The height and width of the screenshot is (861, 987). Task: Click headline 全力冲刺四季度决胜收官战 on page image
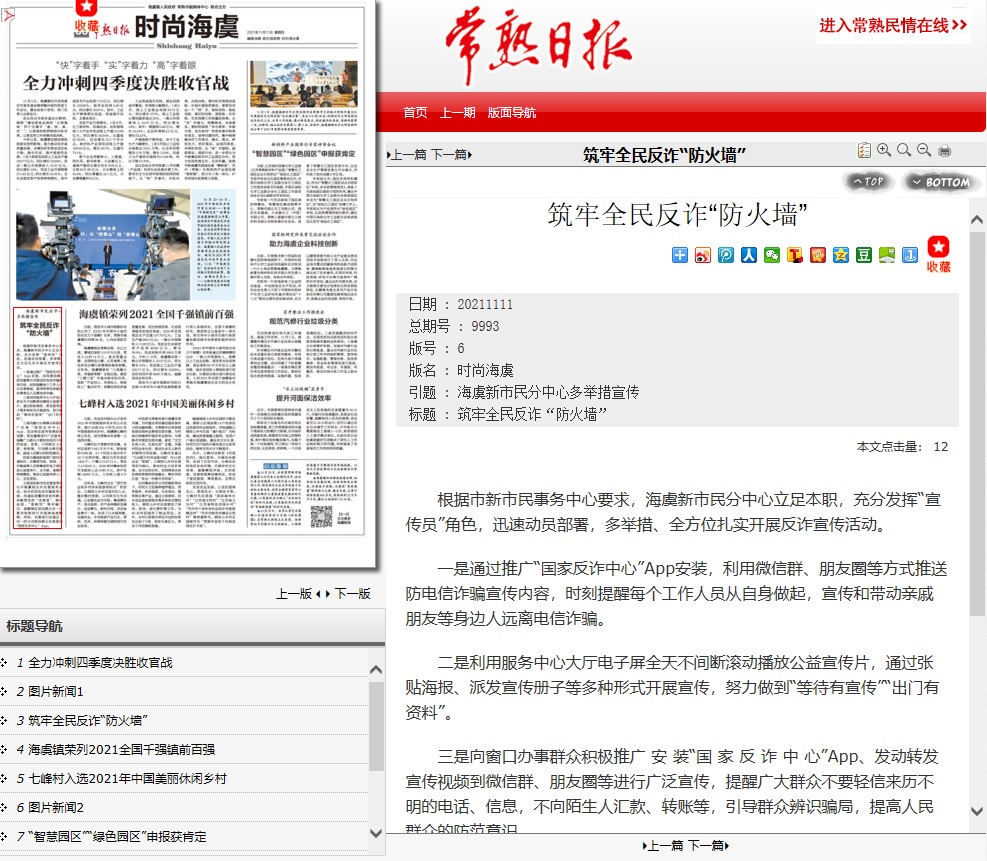[x=127, y=83]
